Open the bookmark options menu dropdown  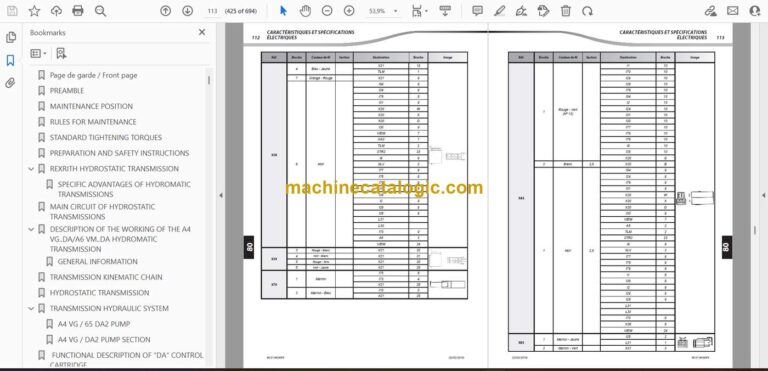point(38,53)
